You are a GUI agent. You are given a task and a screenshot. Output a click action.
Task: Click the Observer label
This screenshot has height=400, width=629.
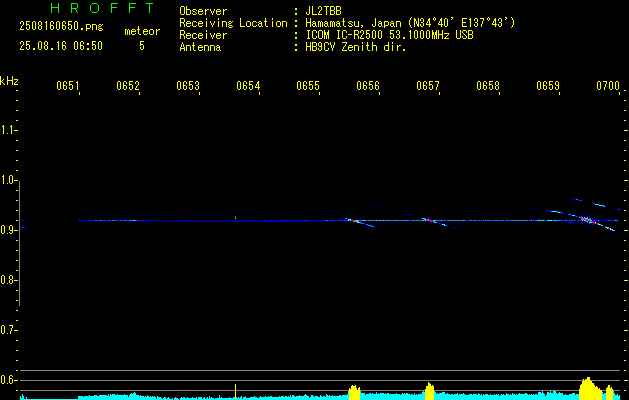point(203,11)
